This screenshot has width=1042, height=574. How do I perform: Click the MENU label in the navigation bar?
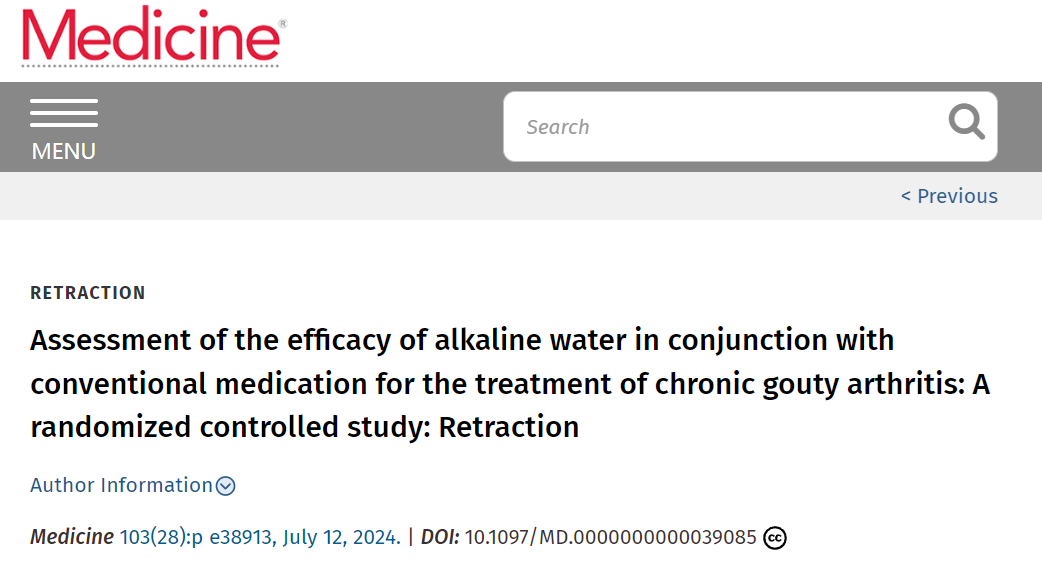(64, 151)
